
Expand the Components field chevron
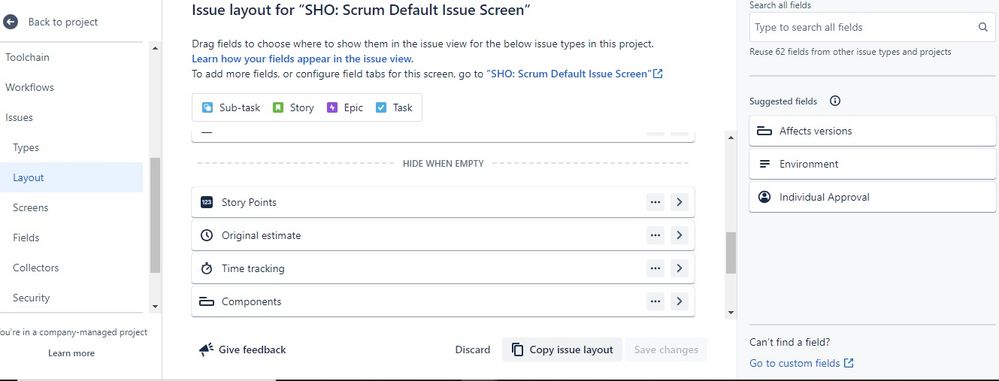(679, 301)
